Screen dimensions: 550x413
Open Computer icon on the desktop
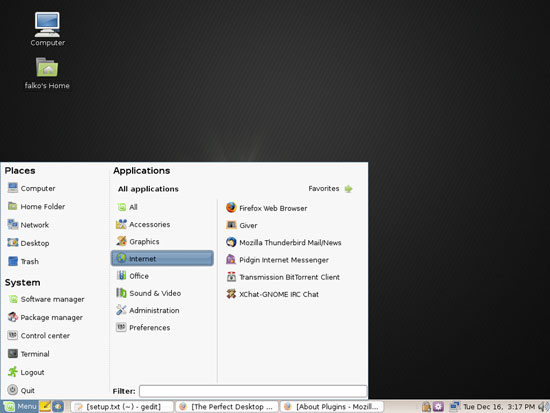(47, 29)
